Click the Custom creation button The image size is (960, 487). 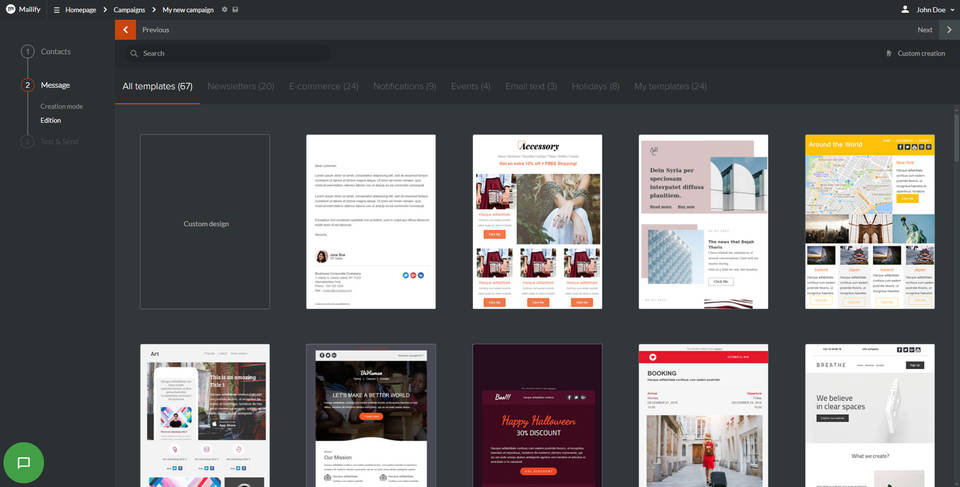point(916,54)
